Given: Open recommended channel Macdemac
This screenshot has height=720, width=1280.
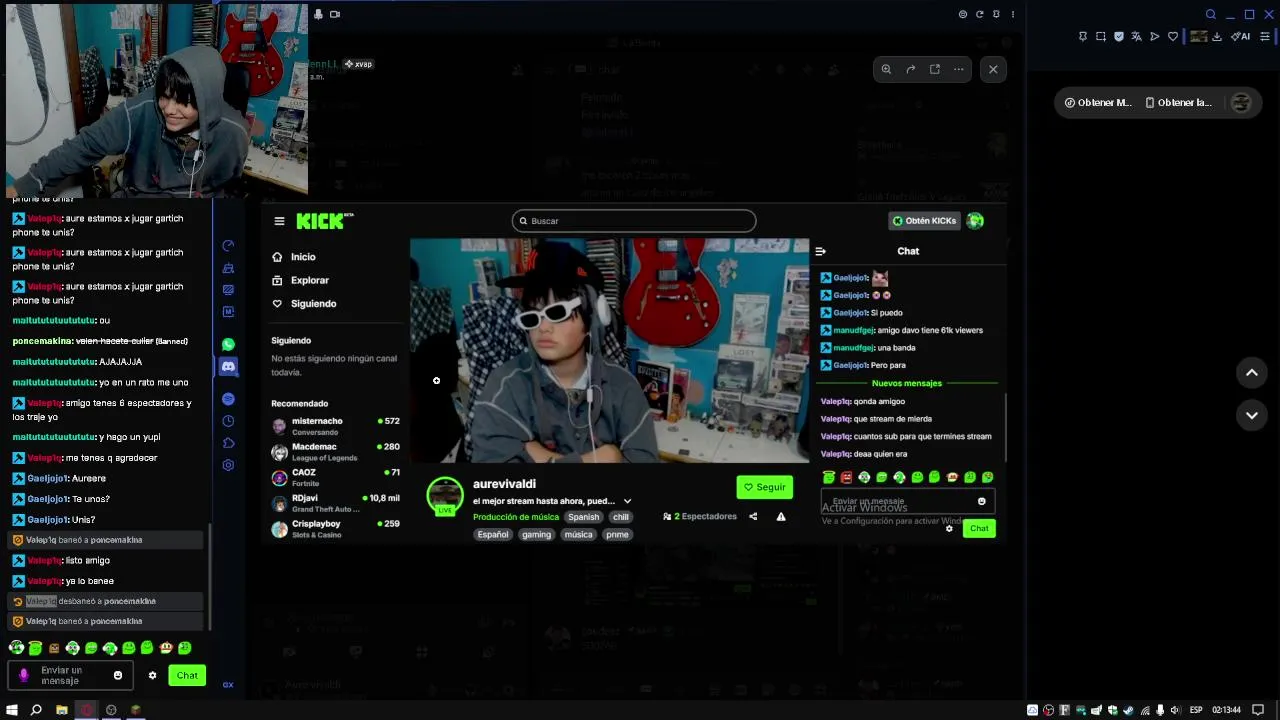Looking at the screenshot, I should point(335,452).
